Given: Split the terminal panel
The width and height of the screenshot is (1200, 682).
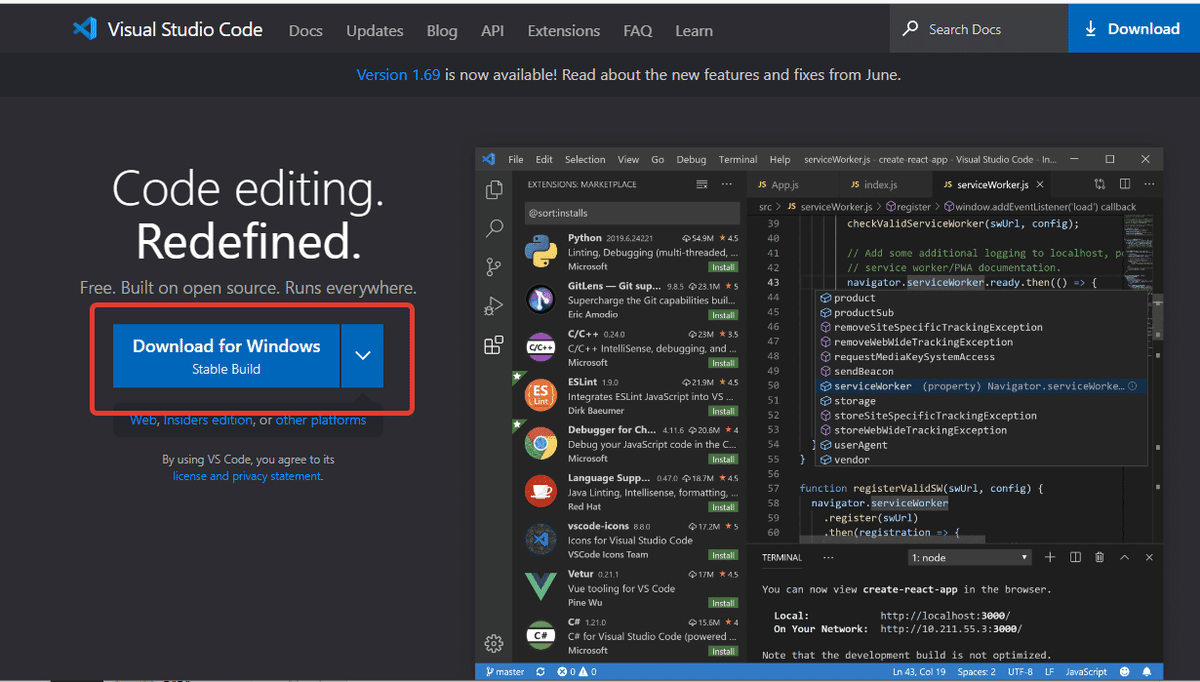Looking at the screenshot, I should tap(1075, 557).
